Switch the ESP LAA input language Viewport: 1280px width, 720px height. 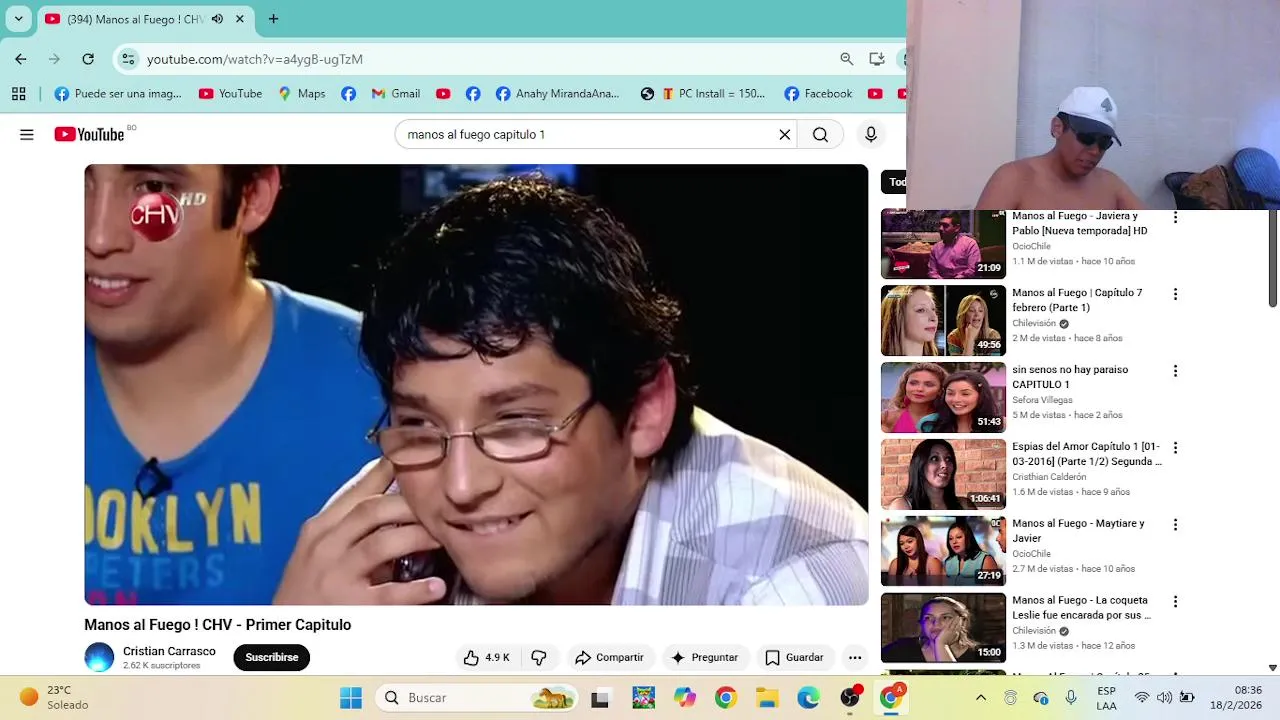pyautogui.click(x=1106, y=698)
